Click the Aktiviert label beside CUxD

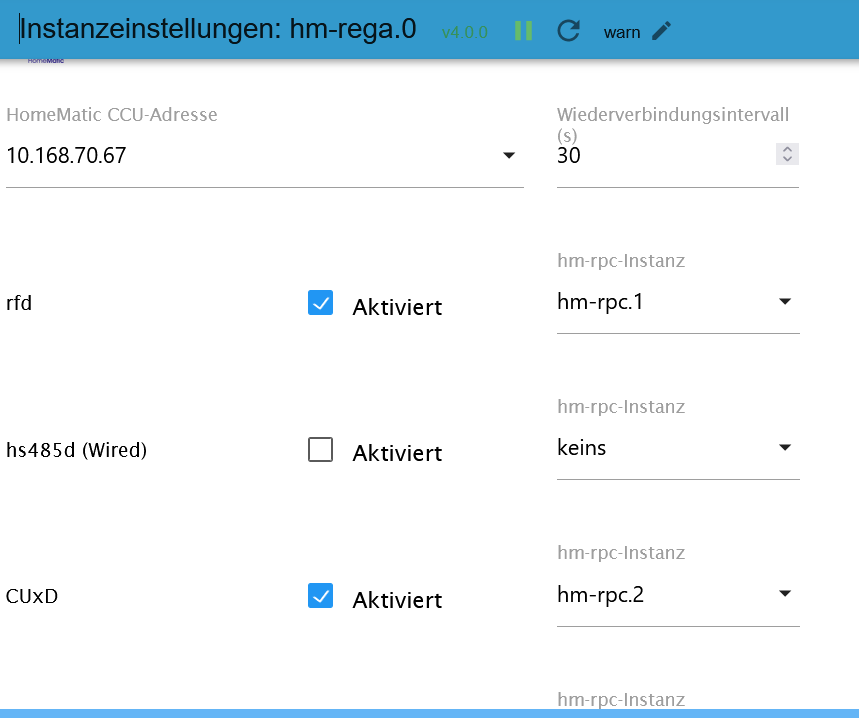coord(397,600)
